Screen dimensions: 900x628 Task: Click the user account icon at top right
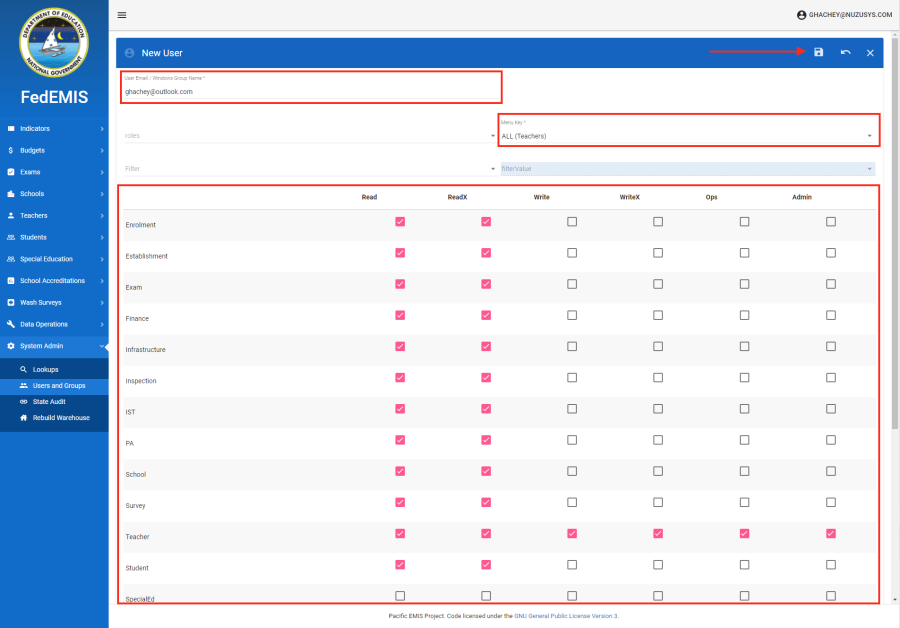point(801,15)
